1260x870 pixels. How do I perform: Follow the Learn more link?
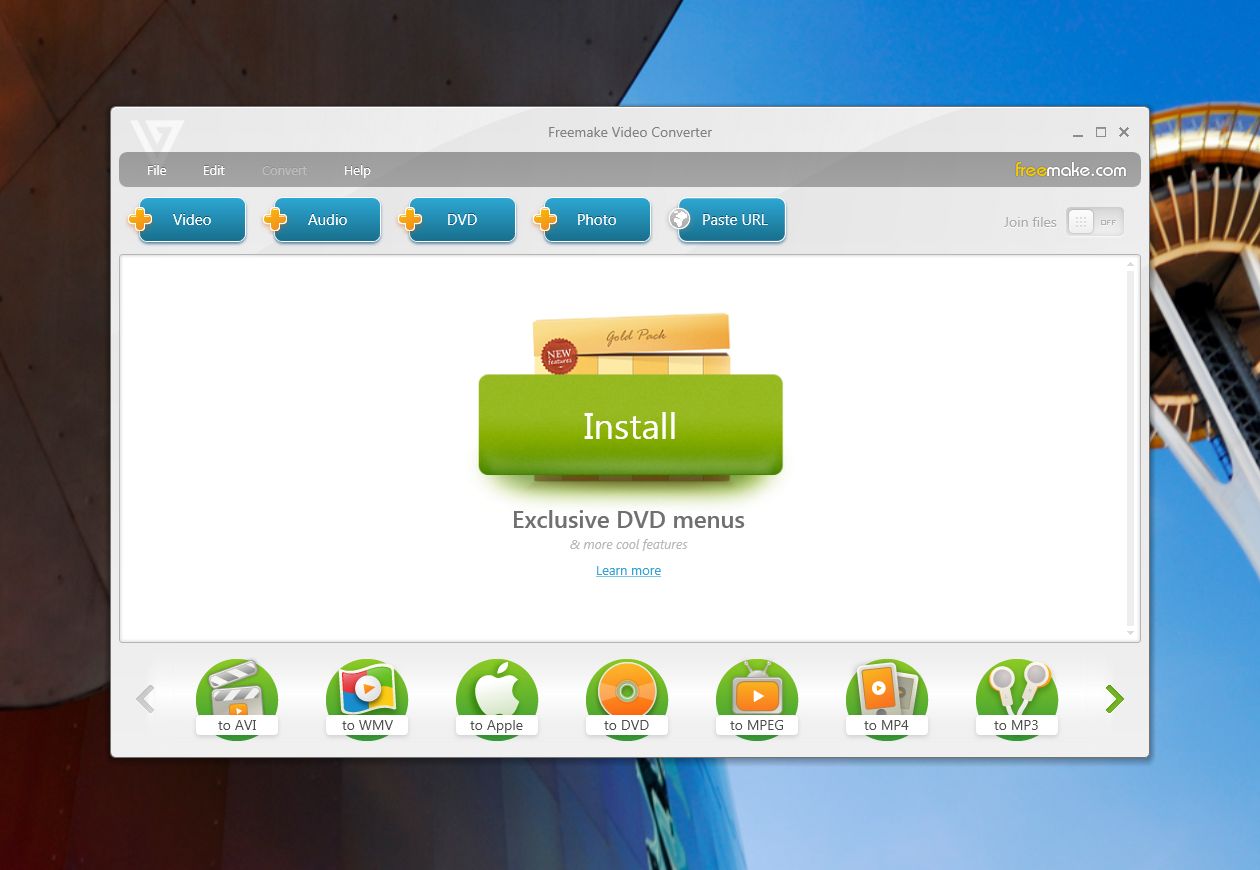tap(628, 571)
